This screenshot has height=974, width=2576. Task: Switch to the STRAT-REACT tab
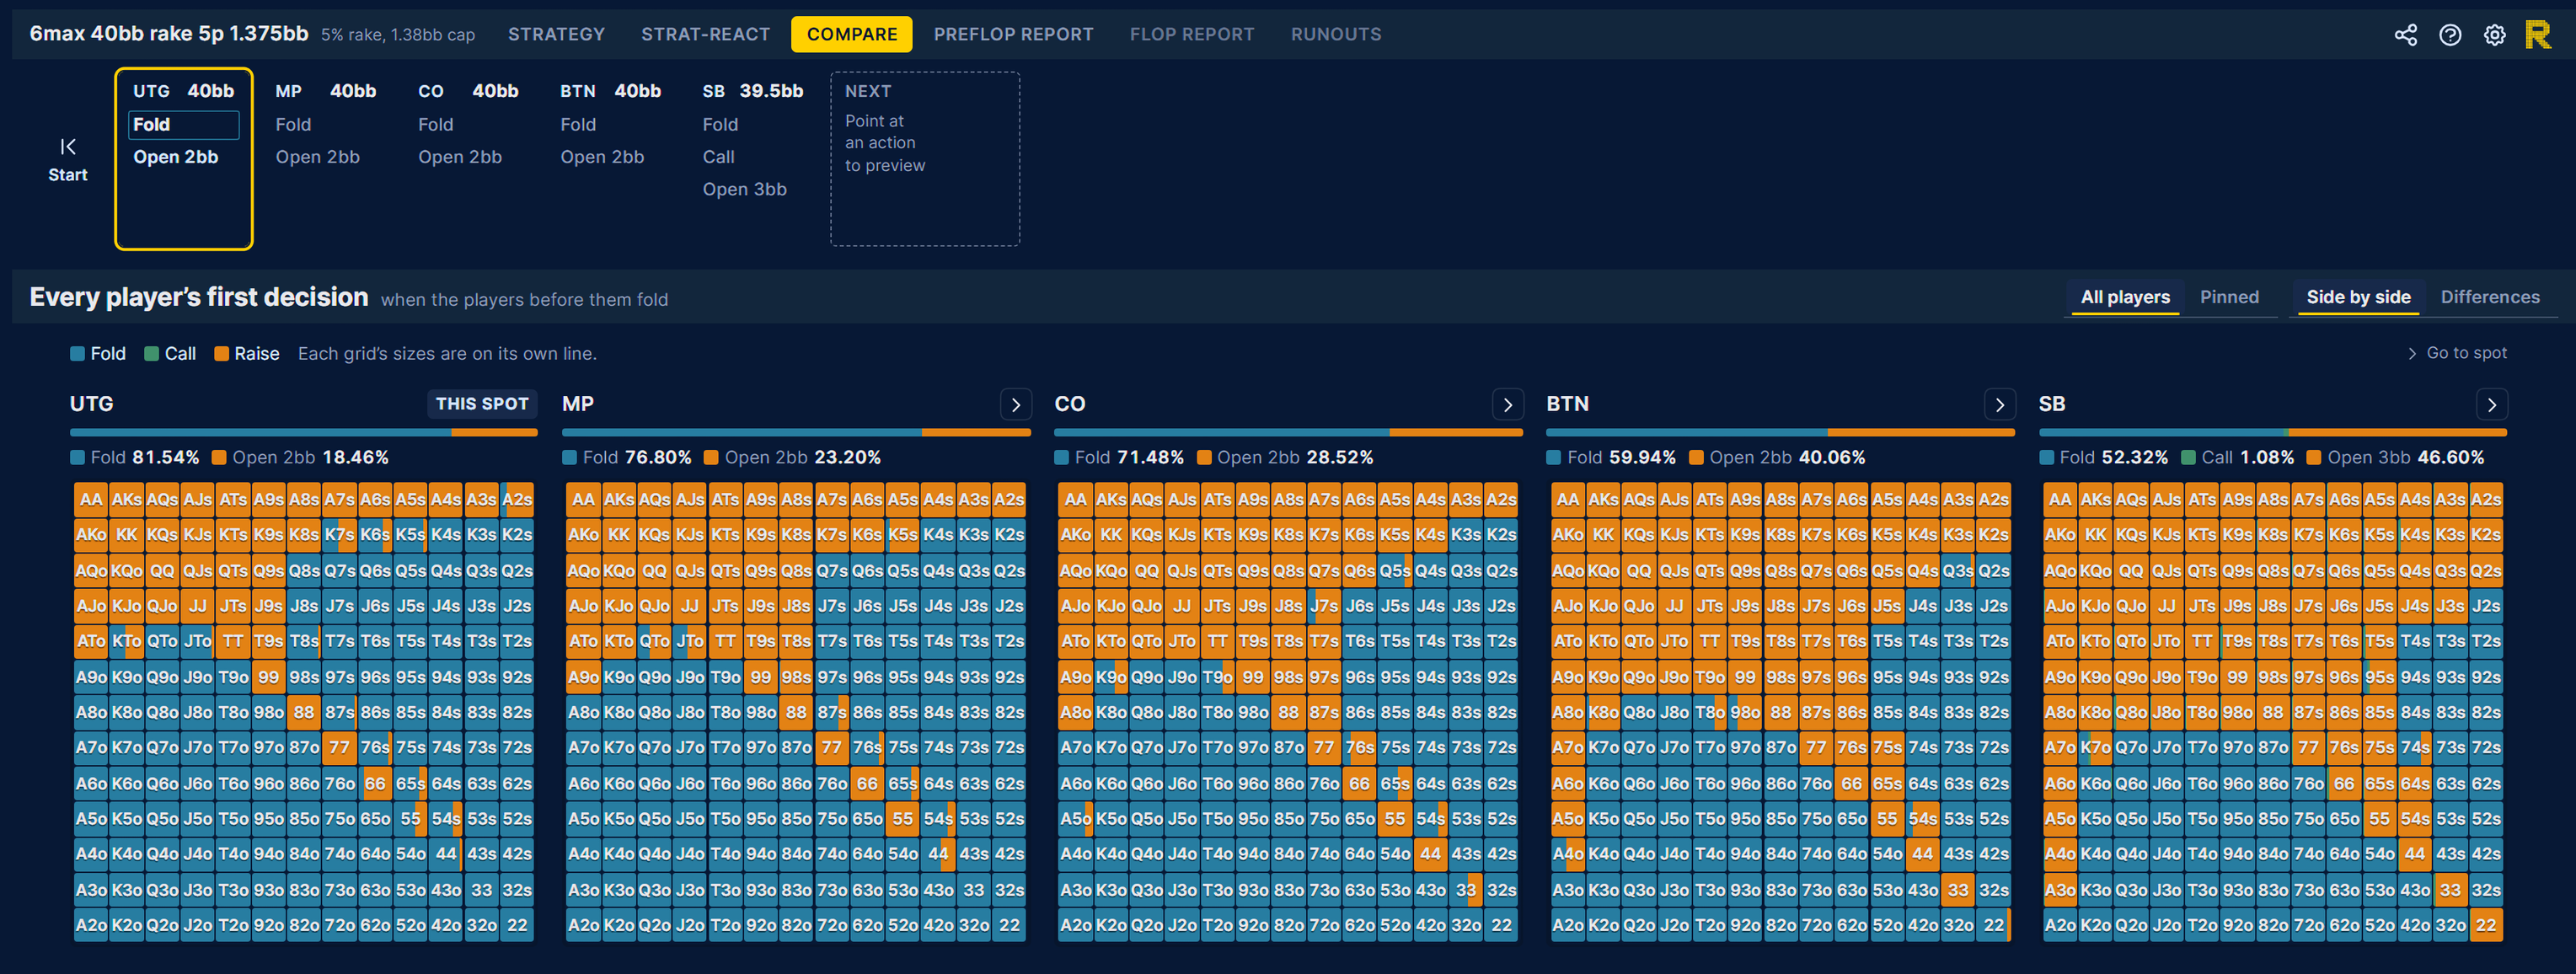coord(705,34)
